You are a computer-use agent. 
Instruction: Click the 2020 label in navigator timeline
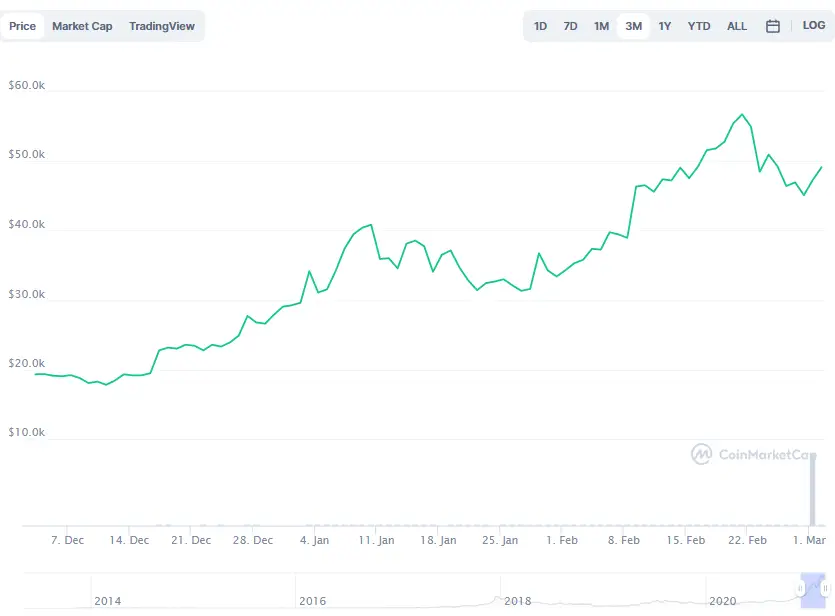click(x=723, y=601)
